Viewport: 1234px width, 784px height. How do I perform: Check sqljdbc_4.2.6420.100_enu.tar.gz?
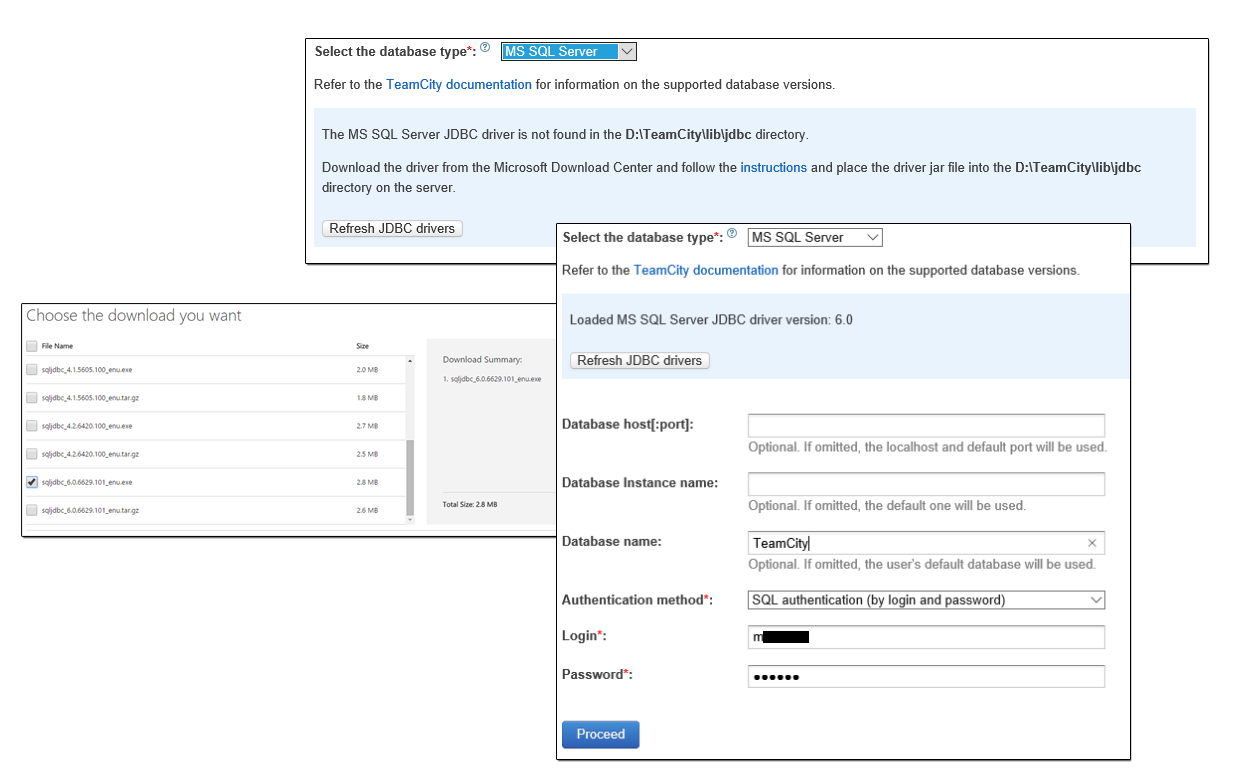pos(32,453)
